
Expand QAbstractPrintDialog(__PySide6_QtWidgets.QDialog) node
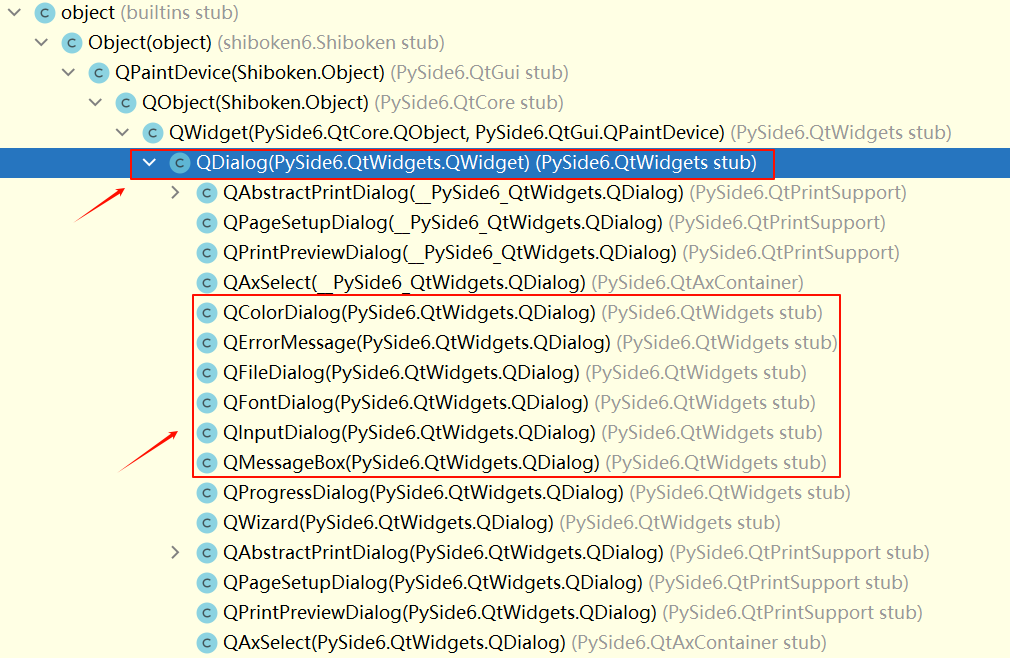tap(175, 193)
